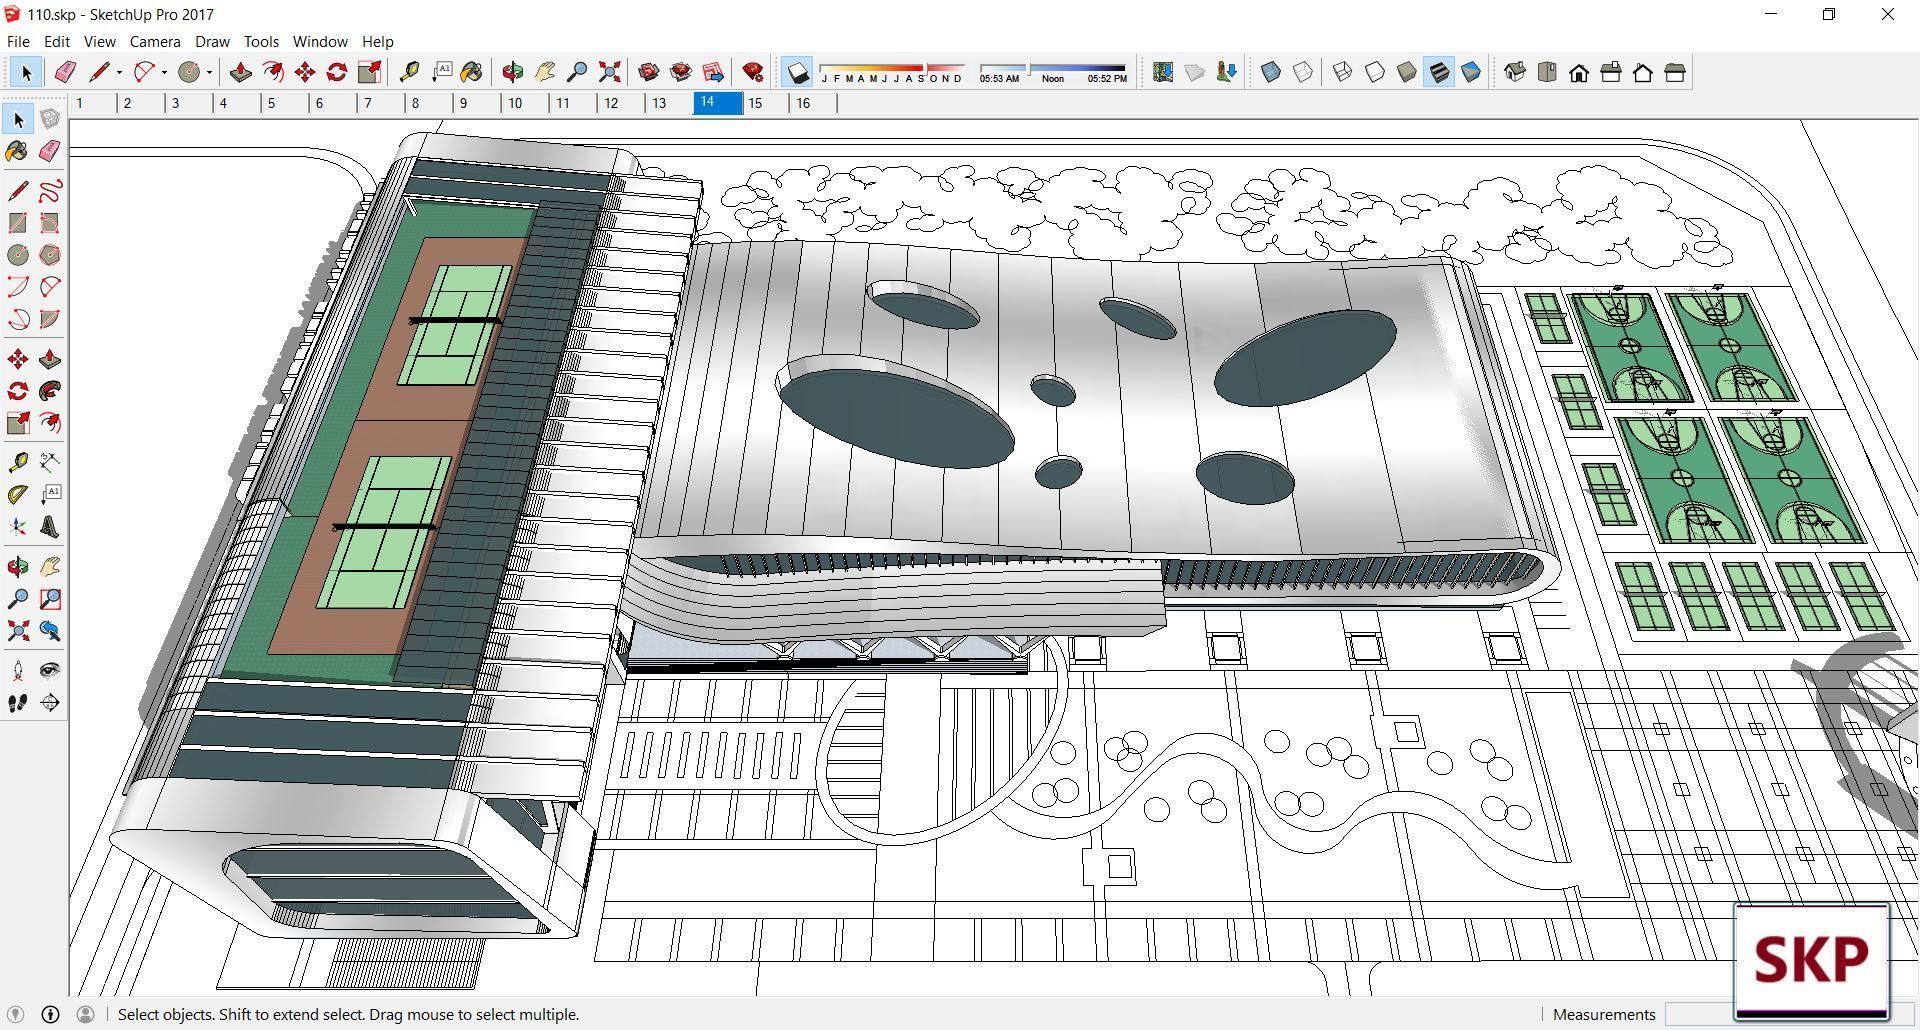Enable Shaded face style
The image size is (1920, 1030).
click(x=1407, y=72)
